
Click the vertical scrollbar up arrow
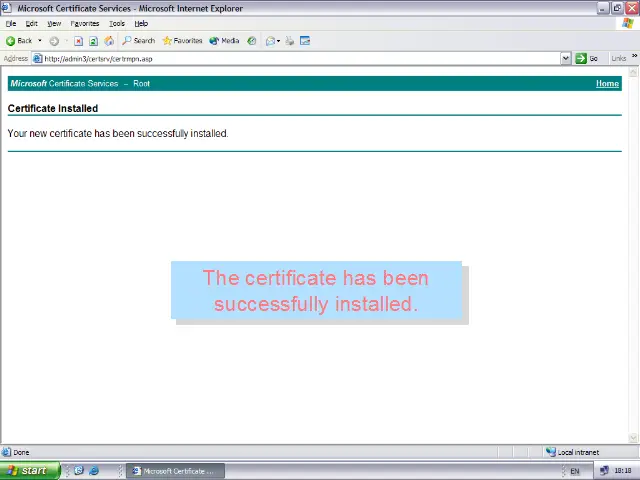(x=633, y=72)
